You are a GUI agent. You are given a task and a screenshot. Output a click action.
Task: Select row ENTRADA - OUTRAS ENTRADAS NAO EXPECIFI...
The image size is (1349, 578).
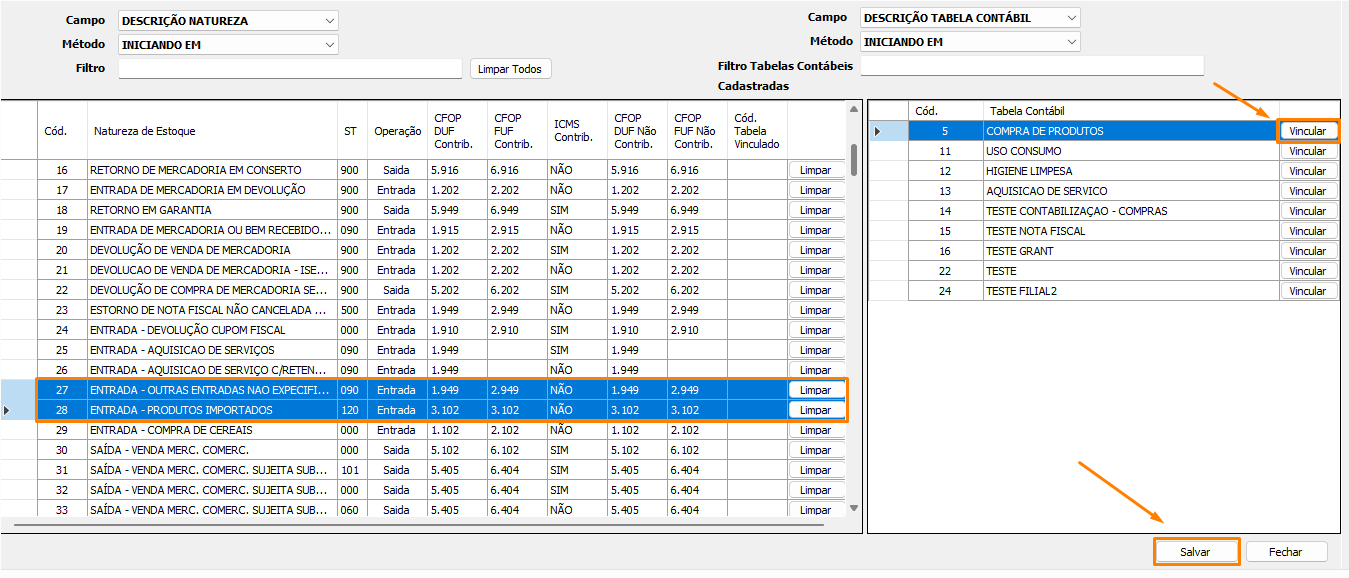tap(423, 390)
